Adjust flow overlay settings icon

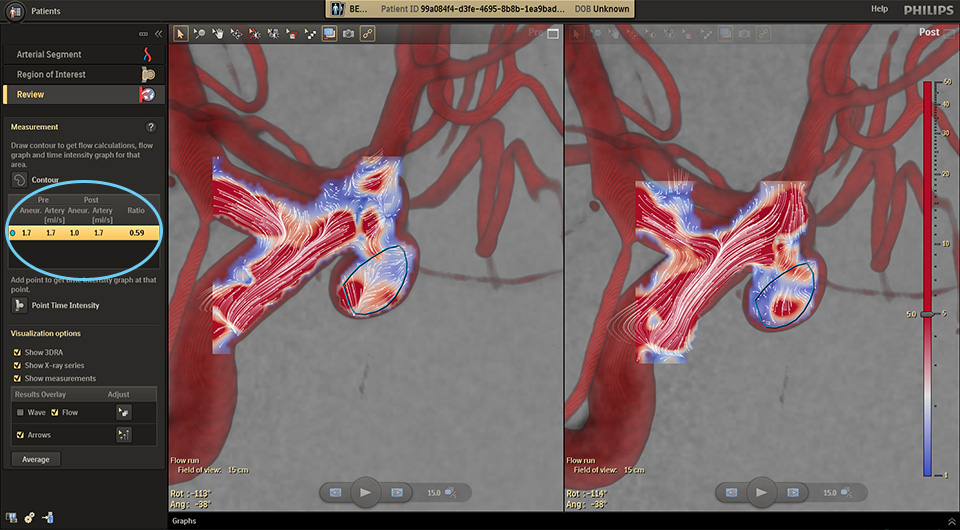point(124,412)
